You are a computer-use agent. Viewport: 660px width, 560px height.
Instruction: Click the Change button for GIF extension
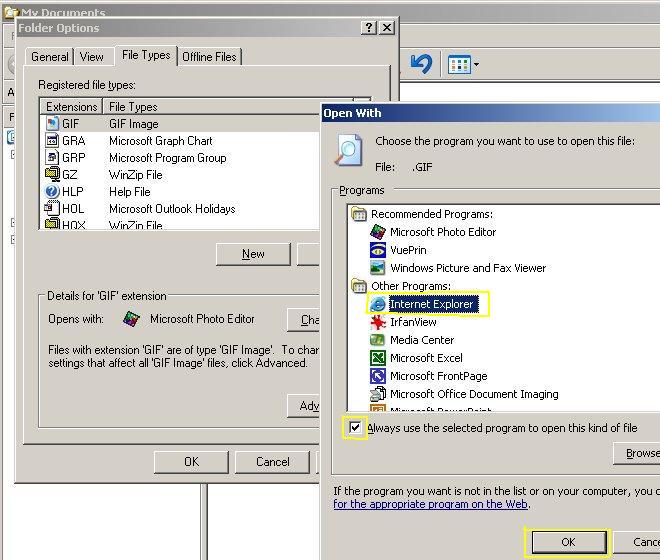point(304,320)
